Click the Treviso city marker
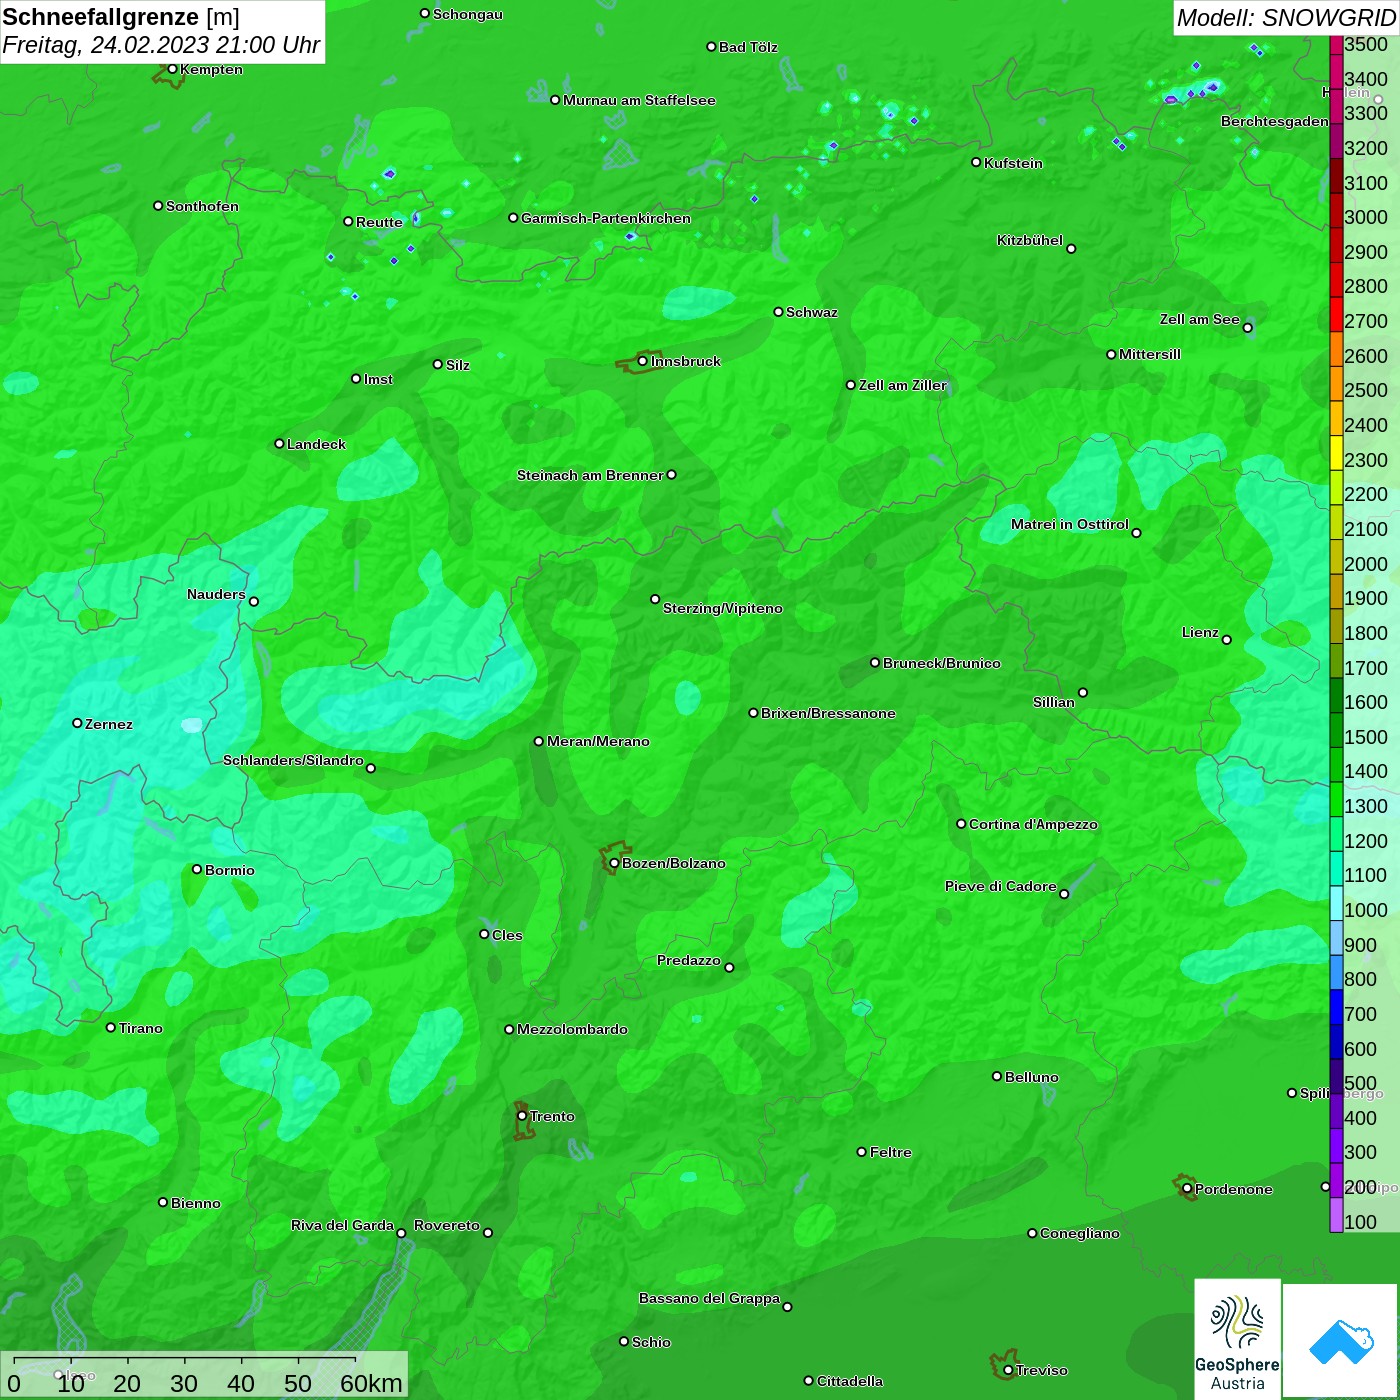 point(1008,1370)
